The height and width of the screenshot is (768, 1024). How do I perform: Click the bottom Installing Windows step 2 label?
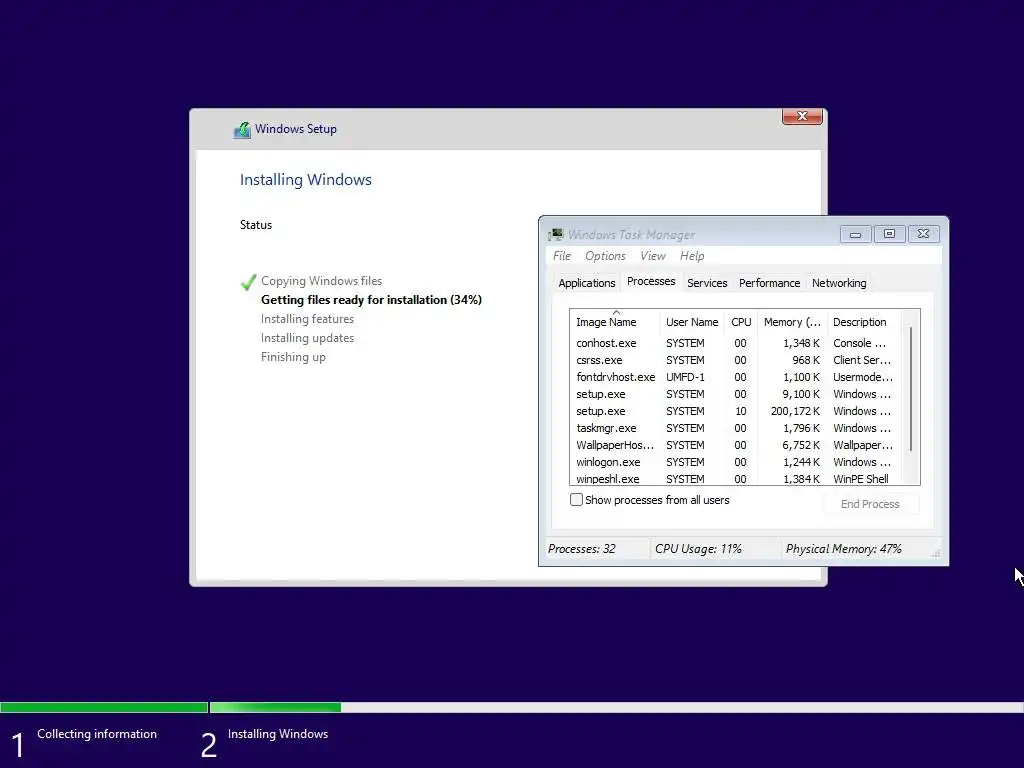pos(278,734)
